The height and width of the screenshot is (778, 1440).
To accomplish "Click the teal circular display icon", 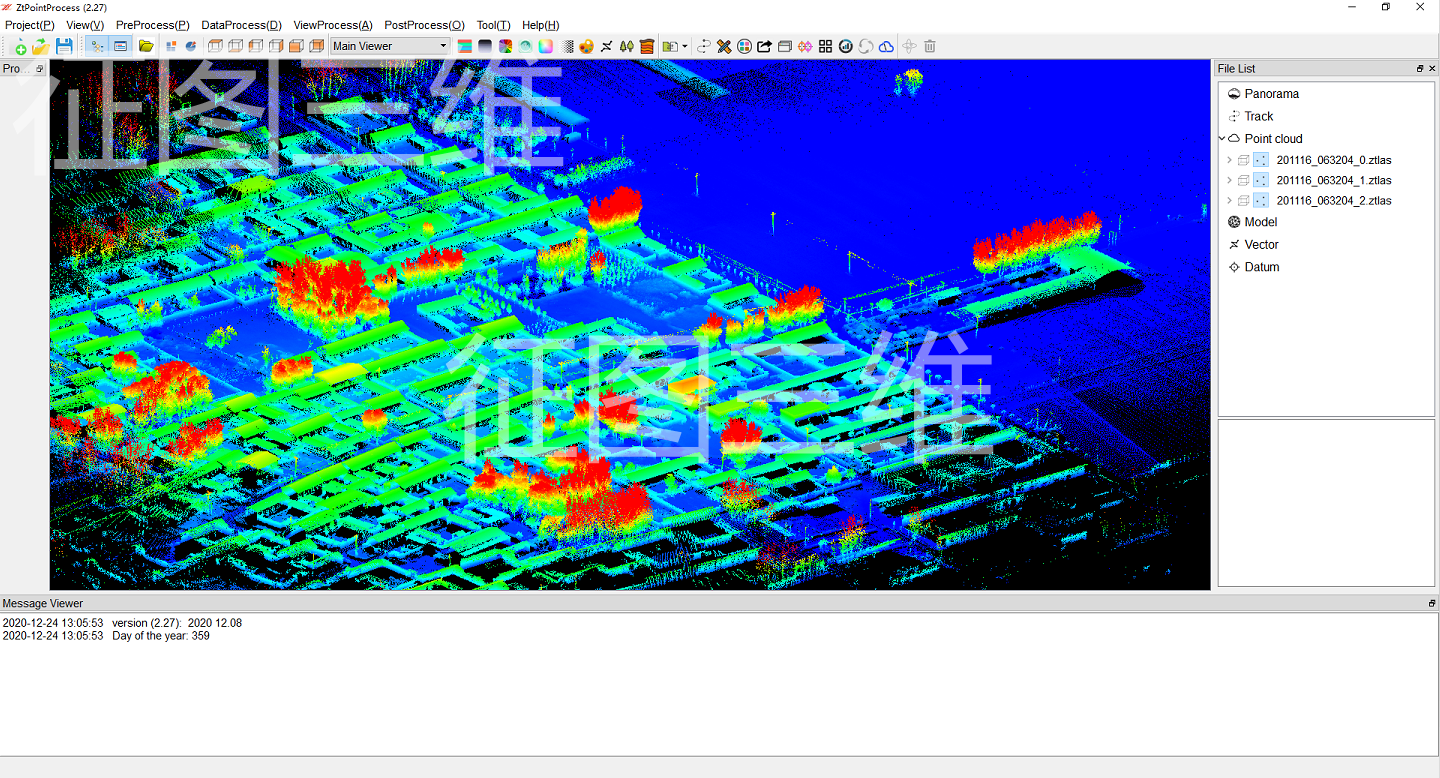I will pos(525,46).
